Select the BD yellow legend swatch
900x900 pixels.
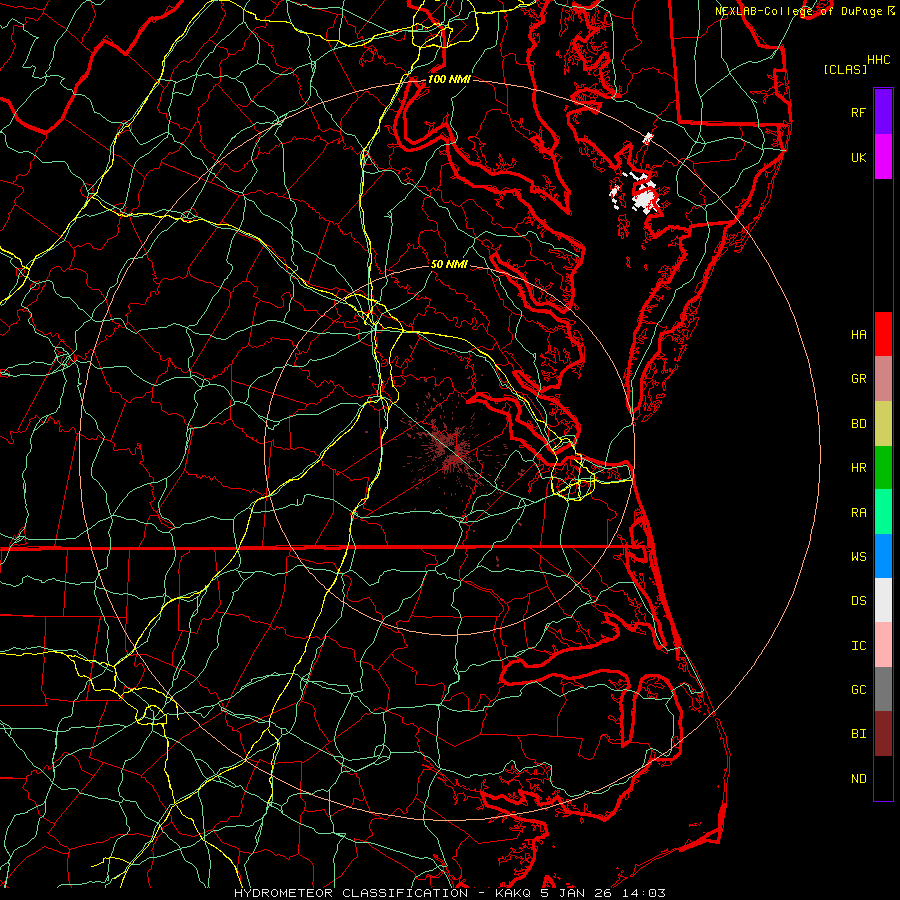[883, 424]
